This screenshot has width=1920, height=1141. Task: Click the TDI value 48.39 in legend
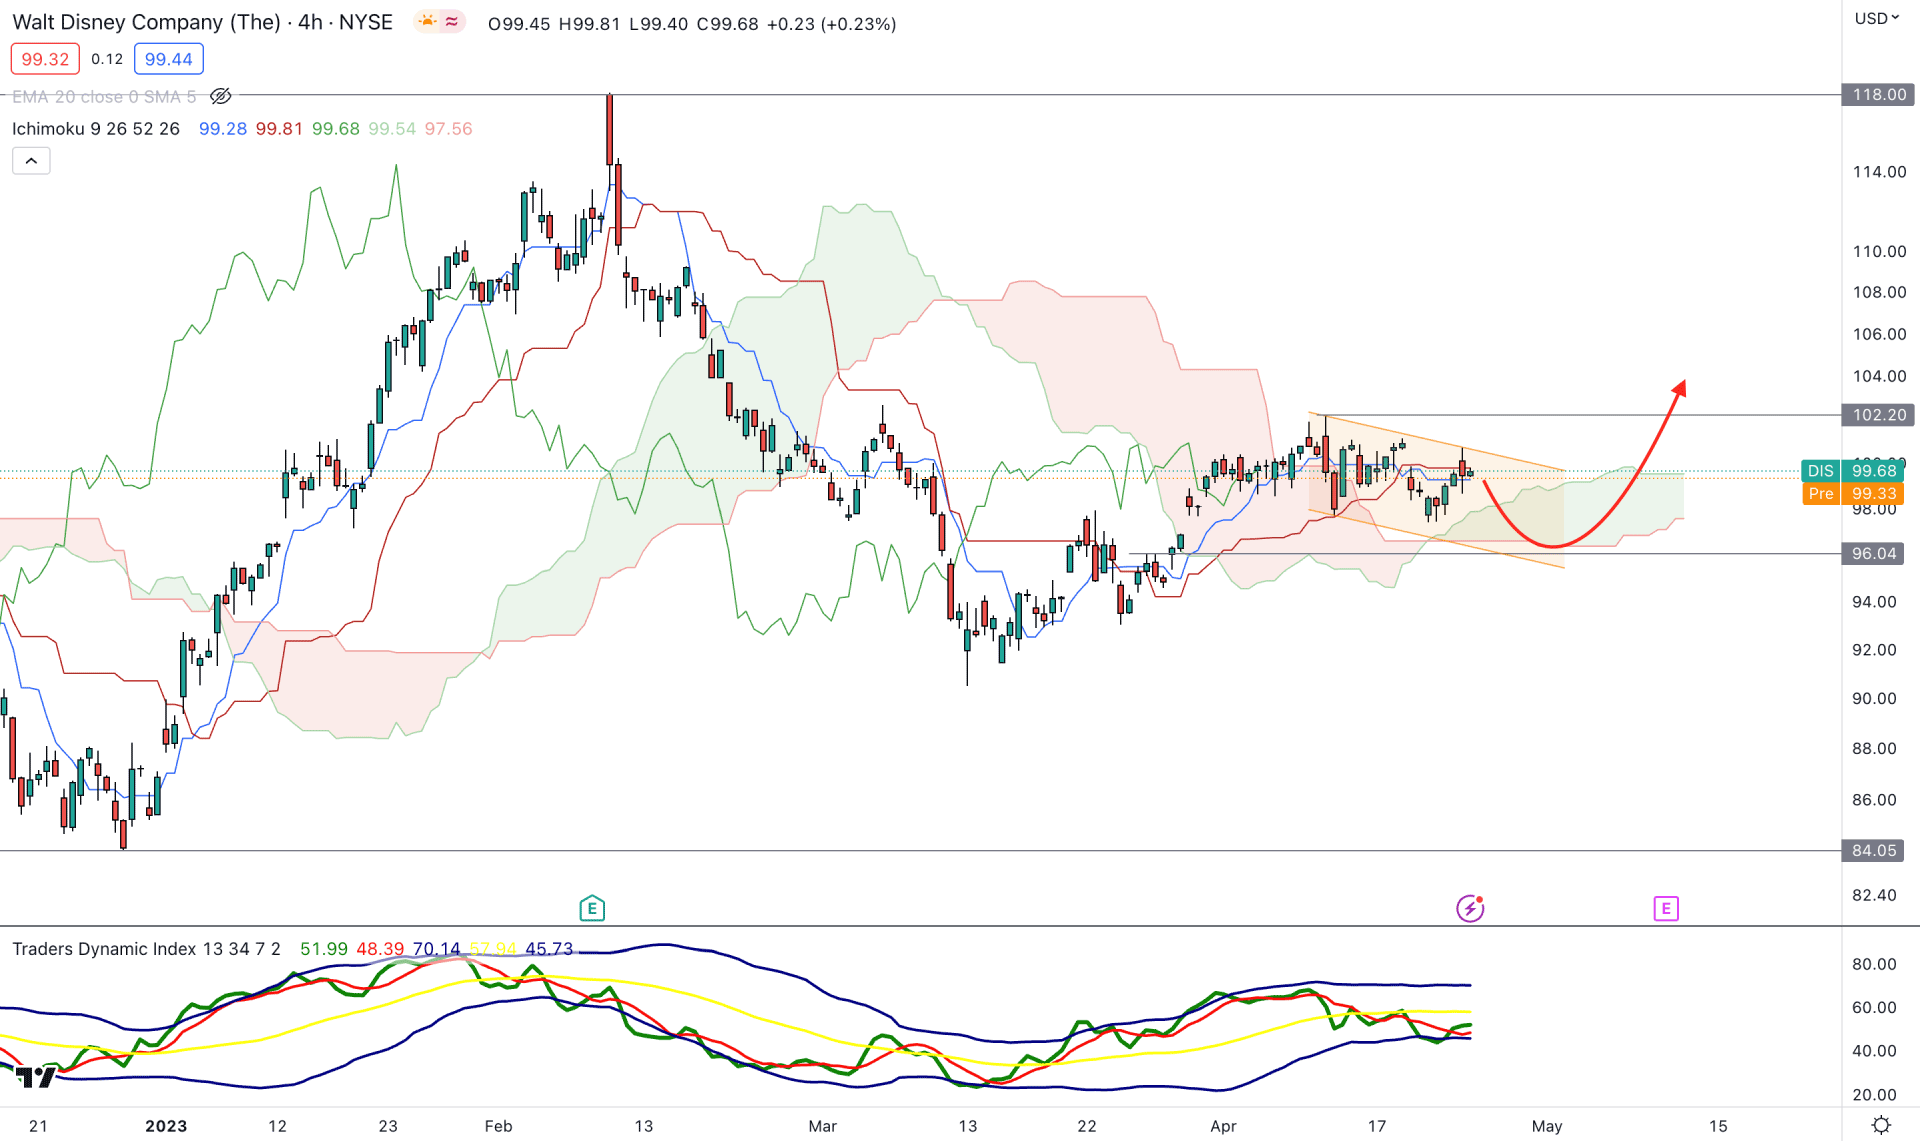(380, 949)
